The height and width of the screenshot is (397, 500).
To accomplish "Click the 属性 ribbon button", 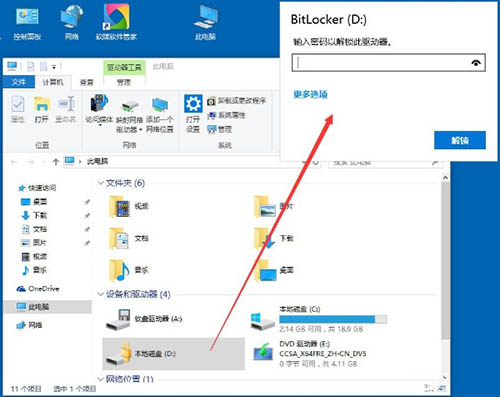I will (17, 109).
